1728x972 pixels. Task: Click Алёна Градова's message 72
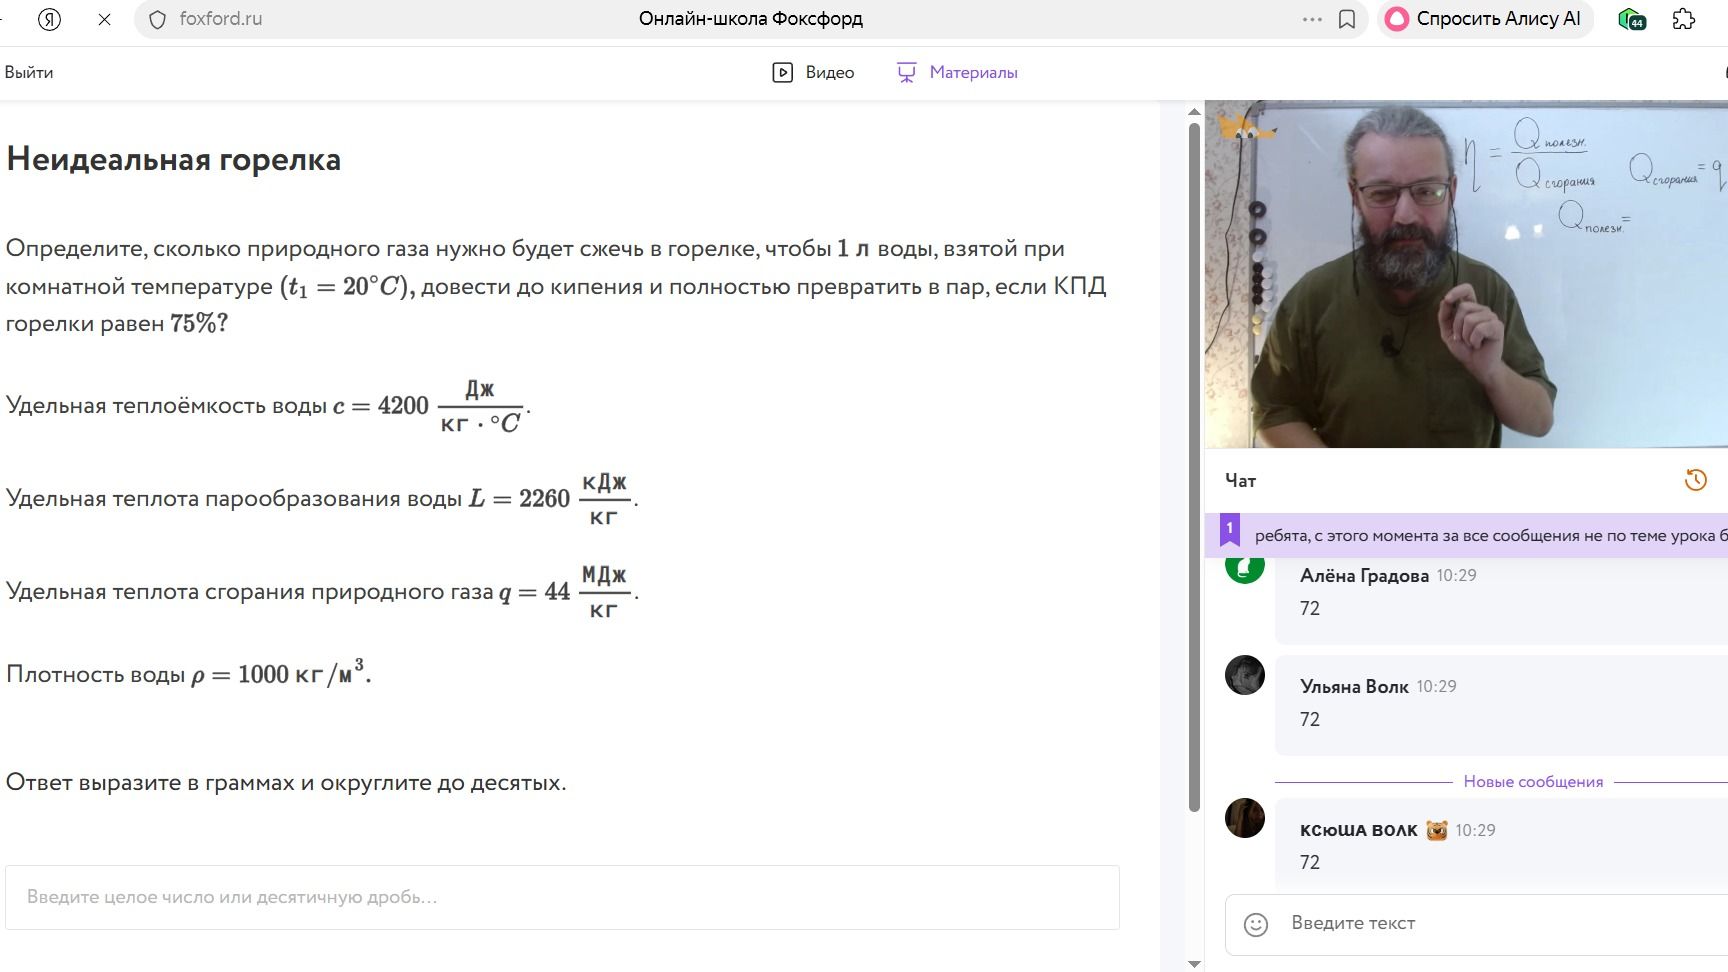click(x=1310, y=608)
